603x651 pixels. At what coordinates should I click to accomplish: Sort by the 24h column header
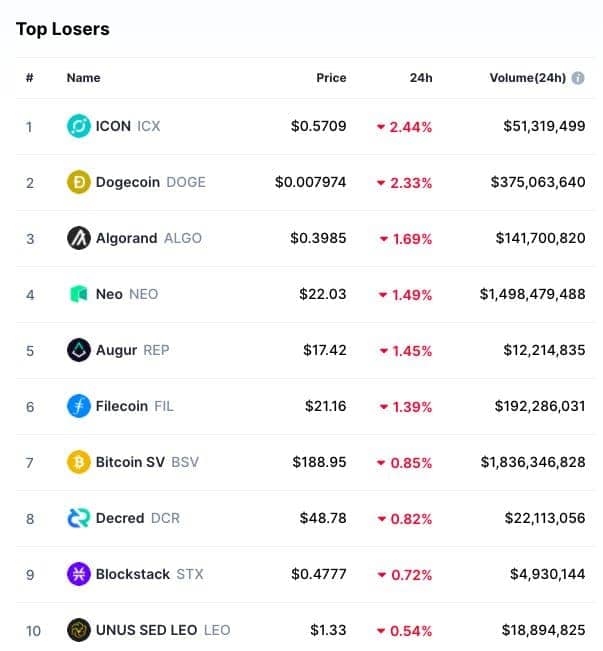tap(421, 78)
